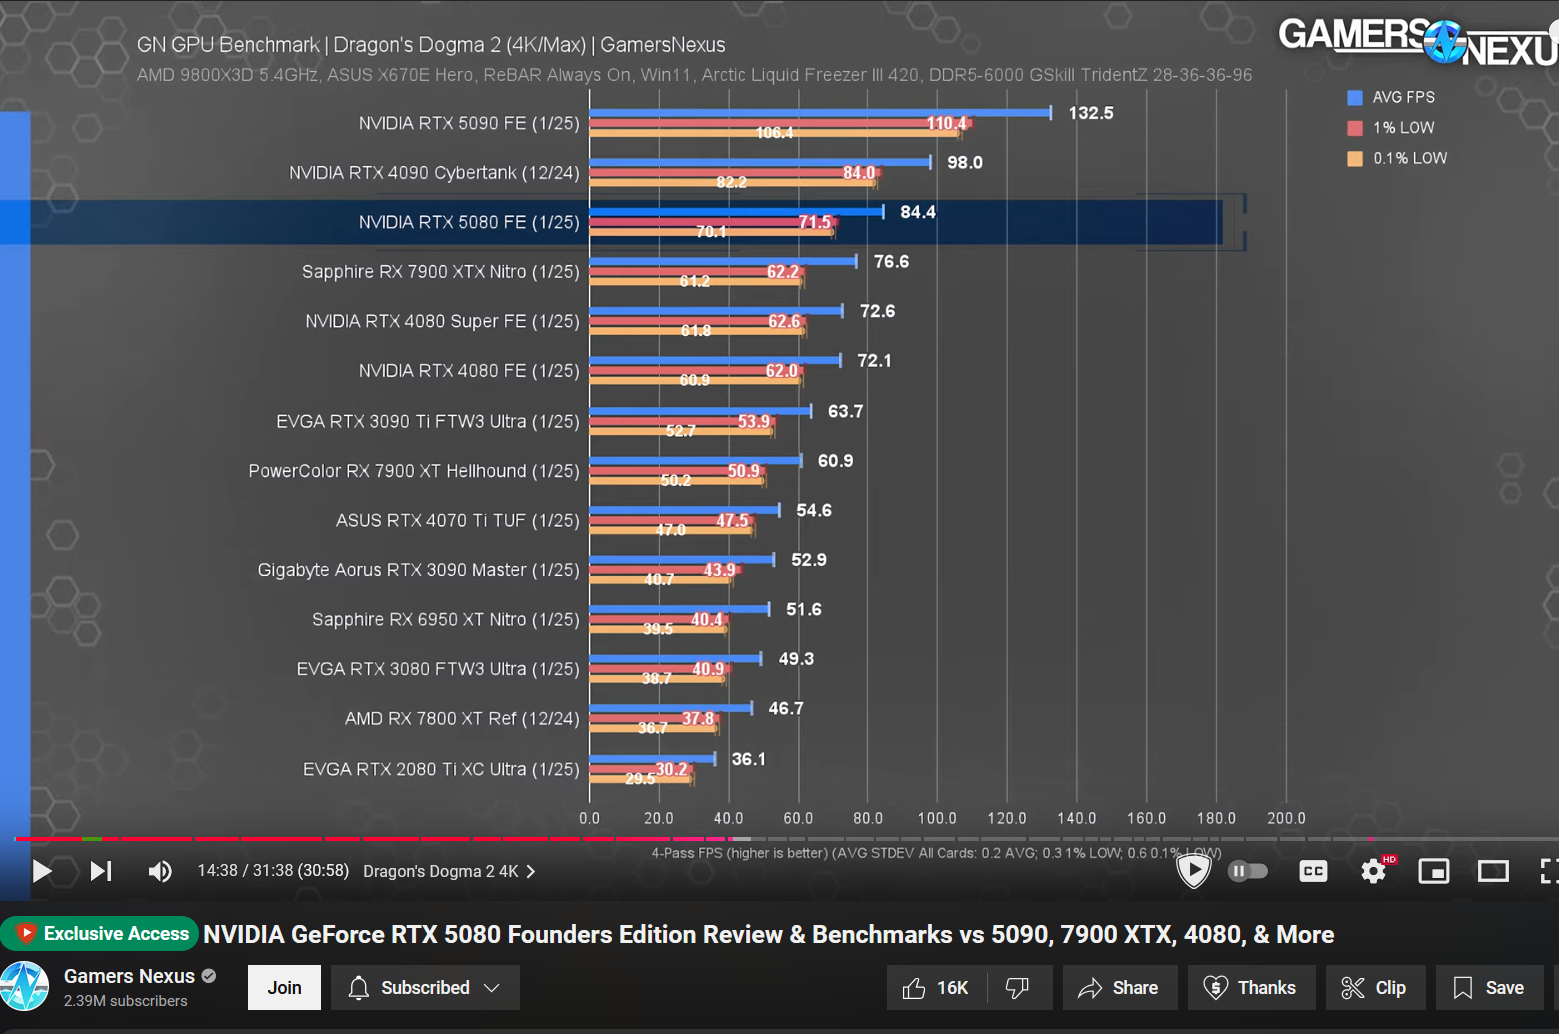Send a Thanks to the creator
This screenshot has width=1559, height=1034.
[x=1251, y=988]
